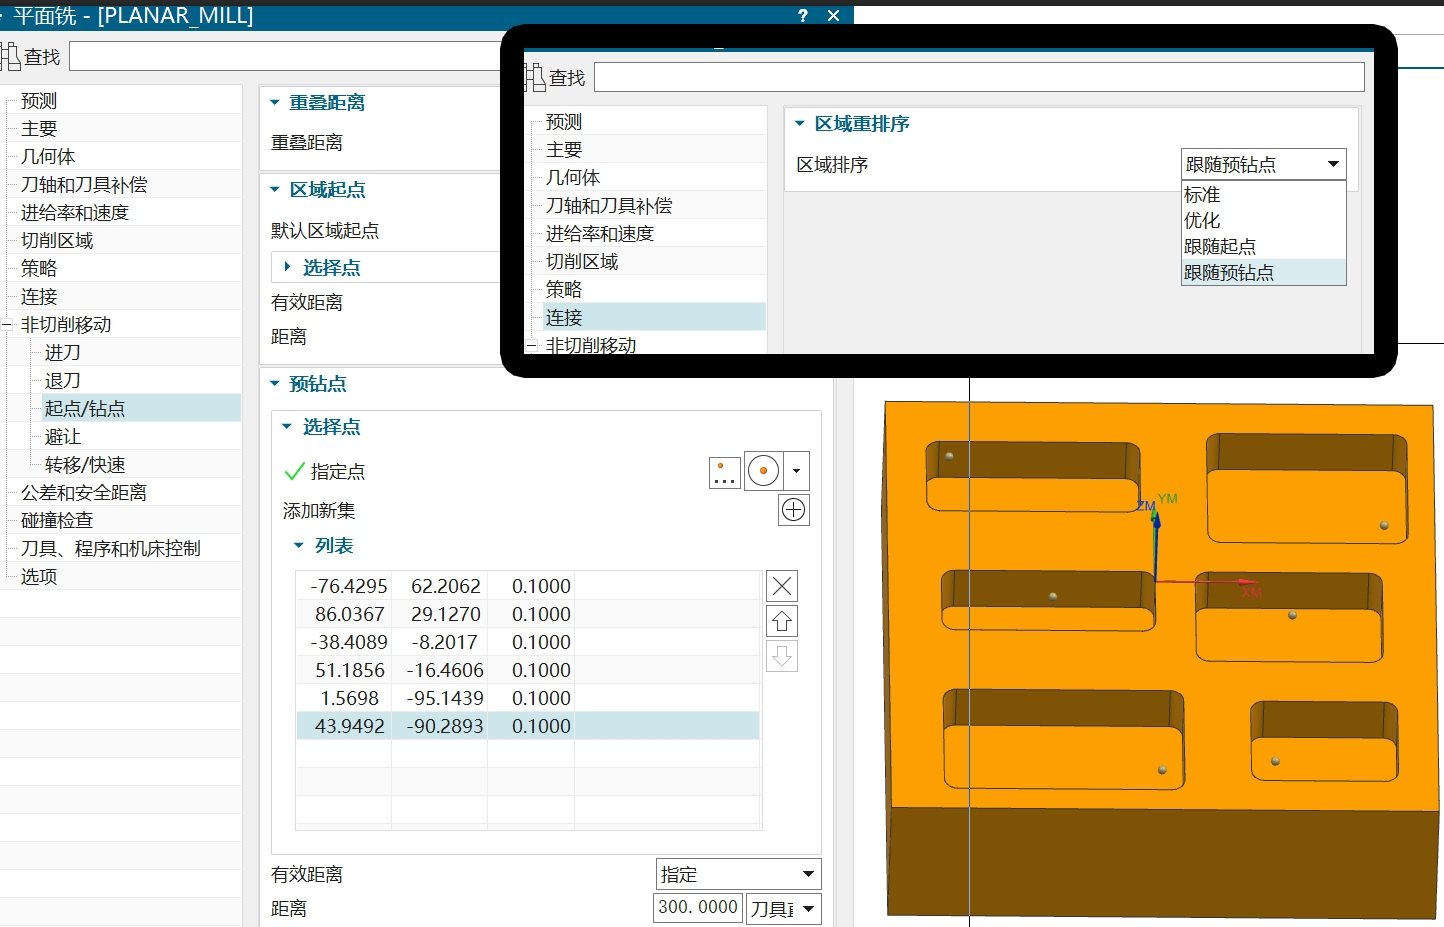Image resolution: width=1444 pixels, height=927 pixels.
Task: Collapse the 区域起点 section
Action: [275, 189]
